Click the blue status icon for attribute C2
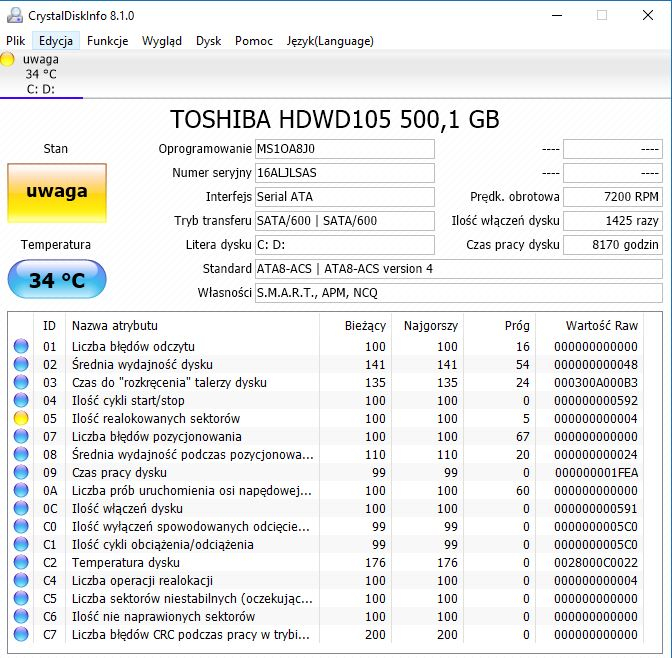 21,562
